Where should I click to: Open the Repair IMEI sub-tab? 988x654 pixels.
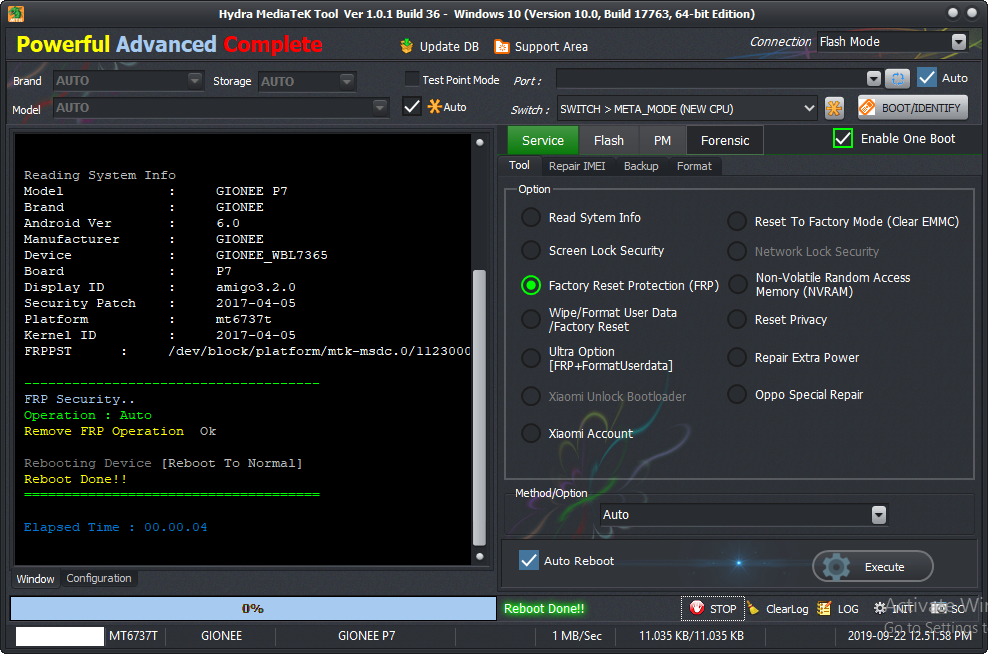tap(577, 166)
